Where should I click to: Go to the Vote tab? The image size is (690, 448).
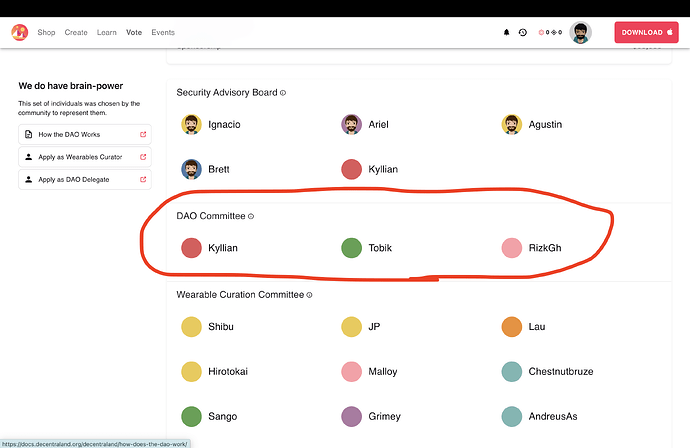click(134, 32)
